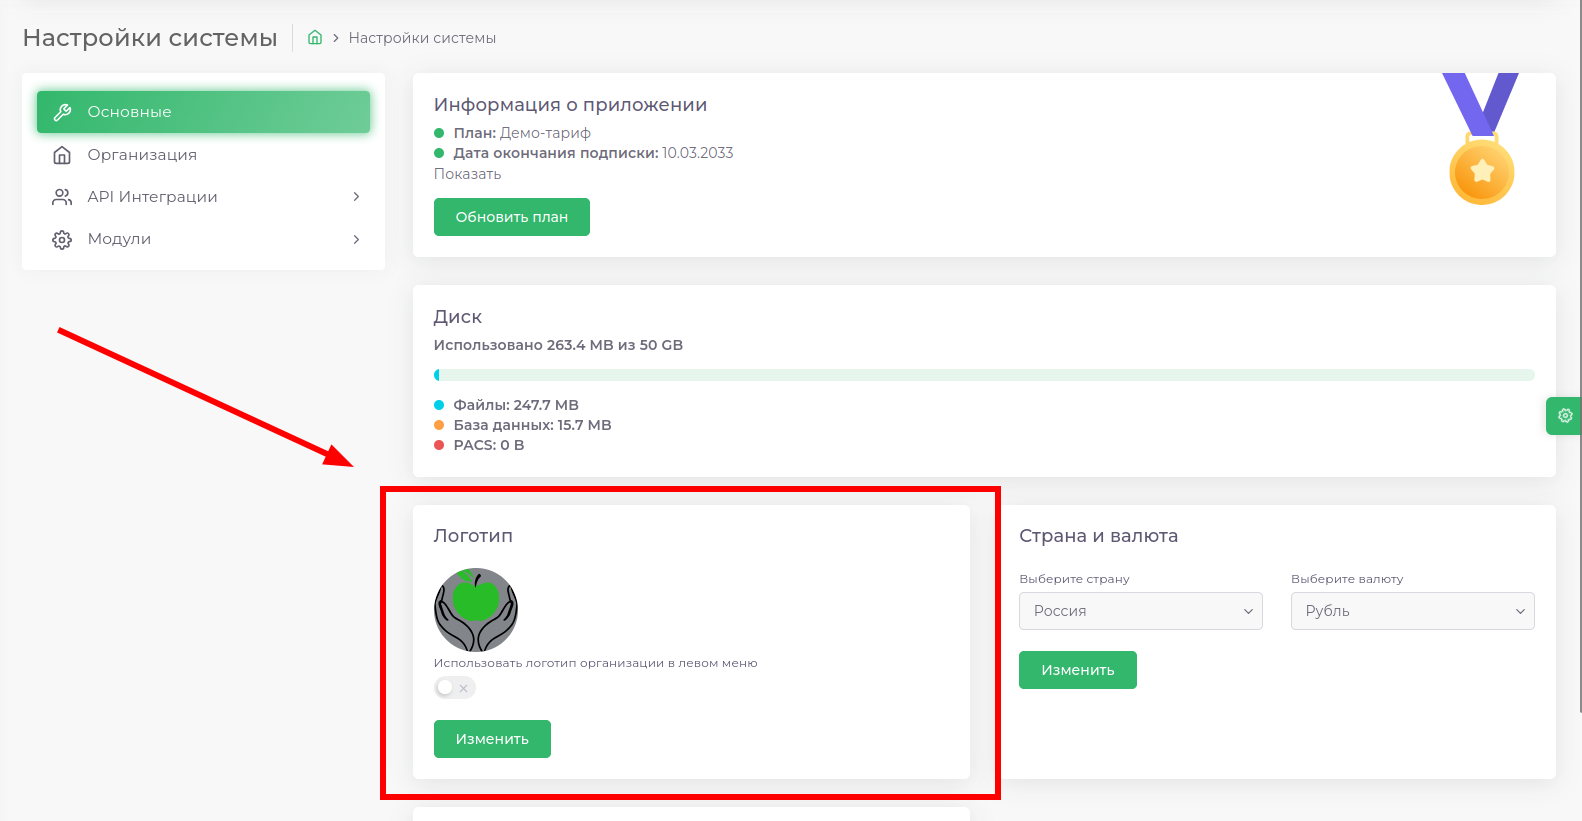The height and width of the screenshot is (821, 1582).
Task: Select the Основные menu item
Action: (203, 112)
